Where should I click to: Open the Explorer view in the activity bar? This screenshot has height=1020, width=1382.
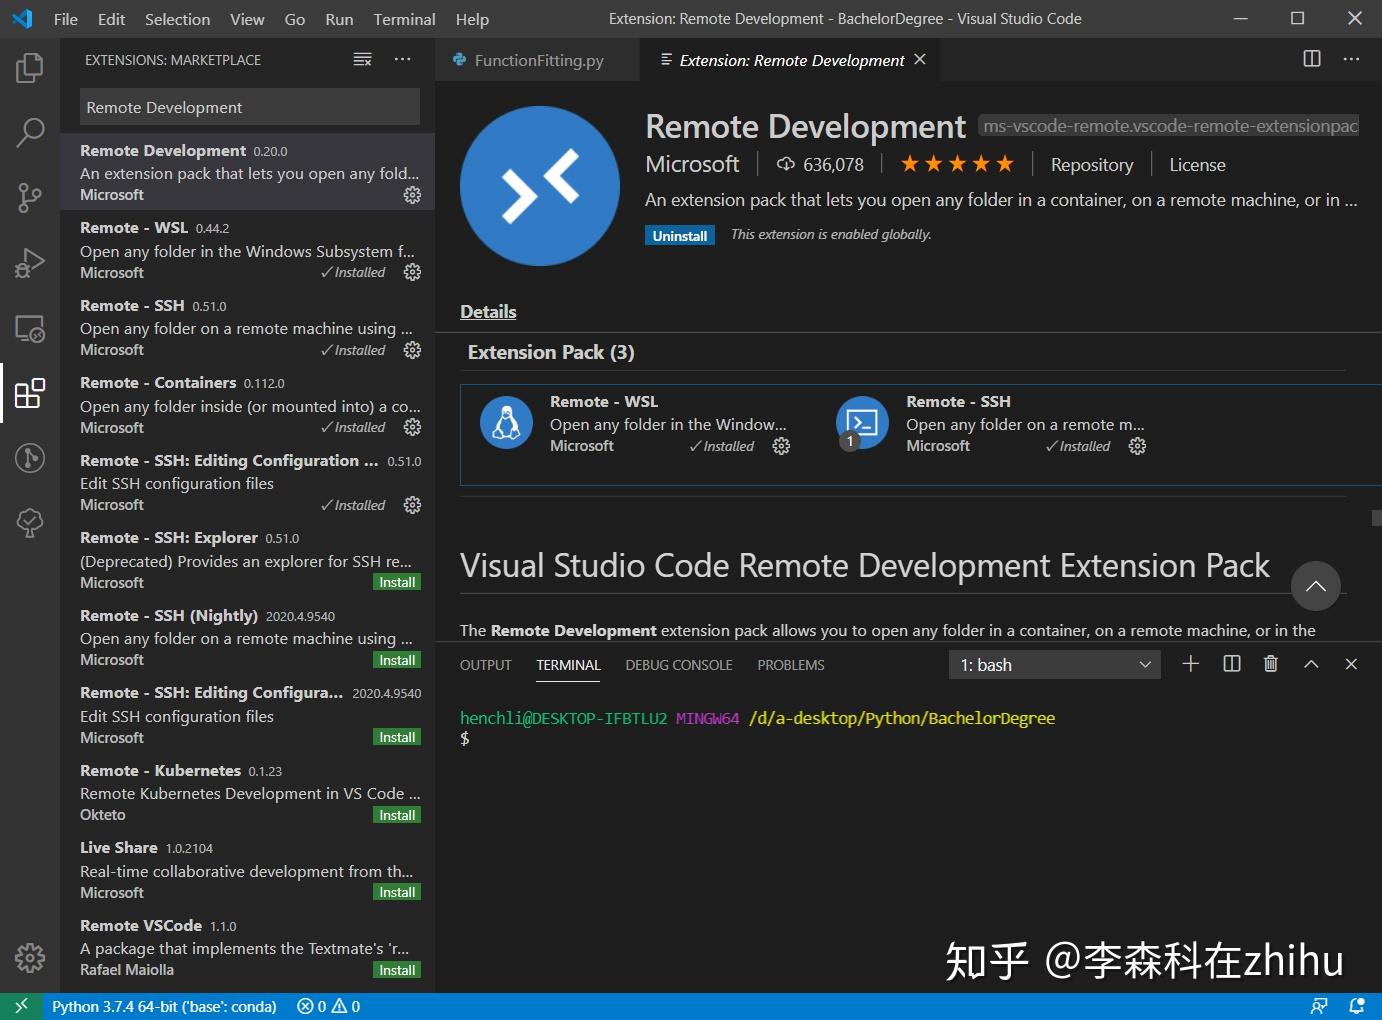(29, 67)
